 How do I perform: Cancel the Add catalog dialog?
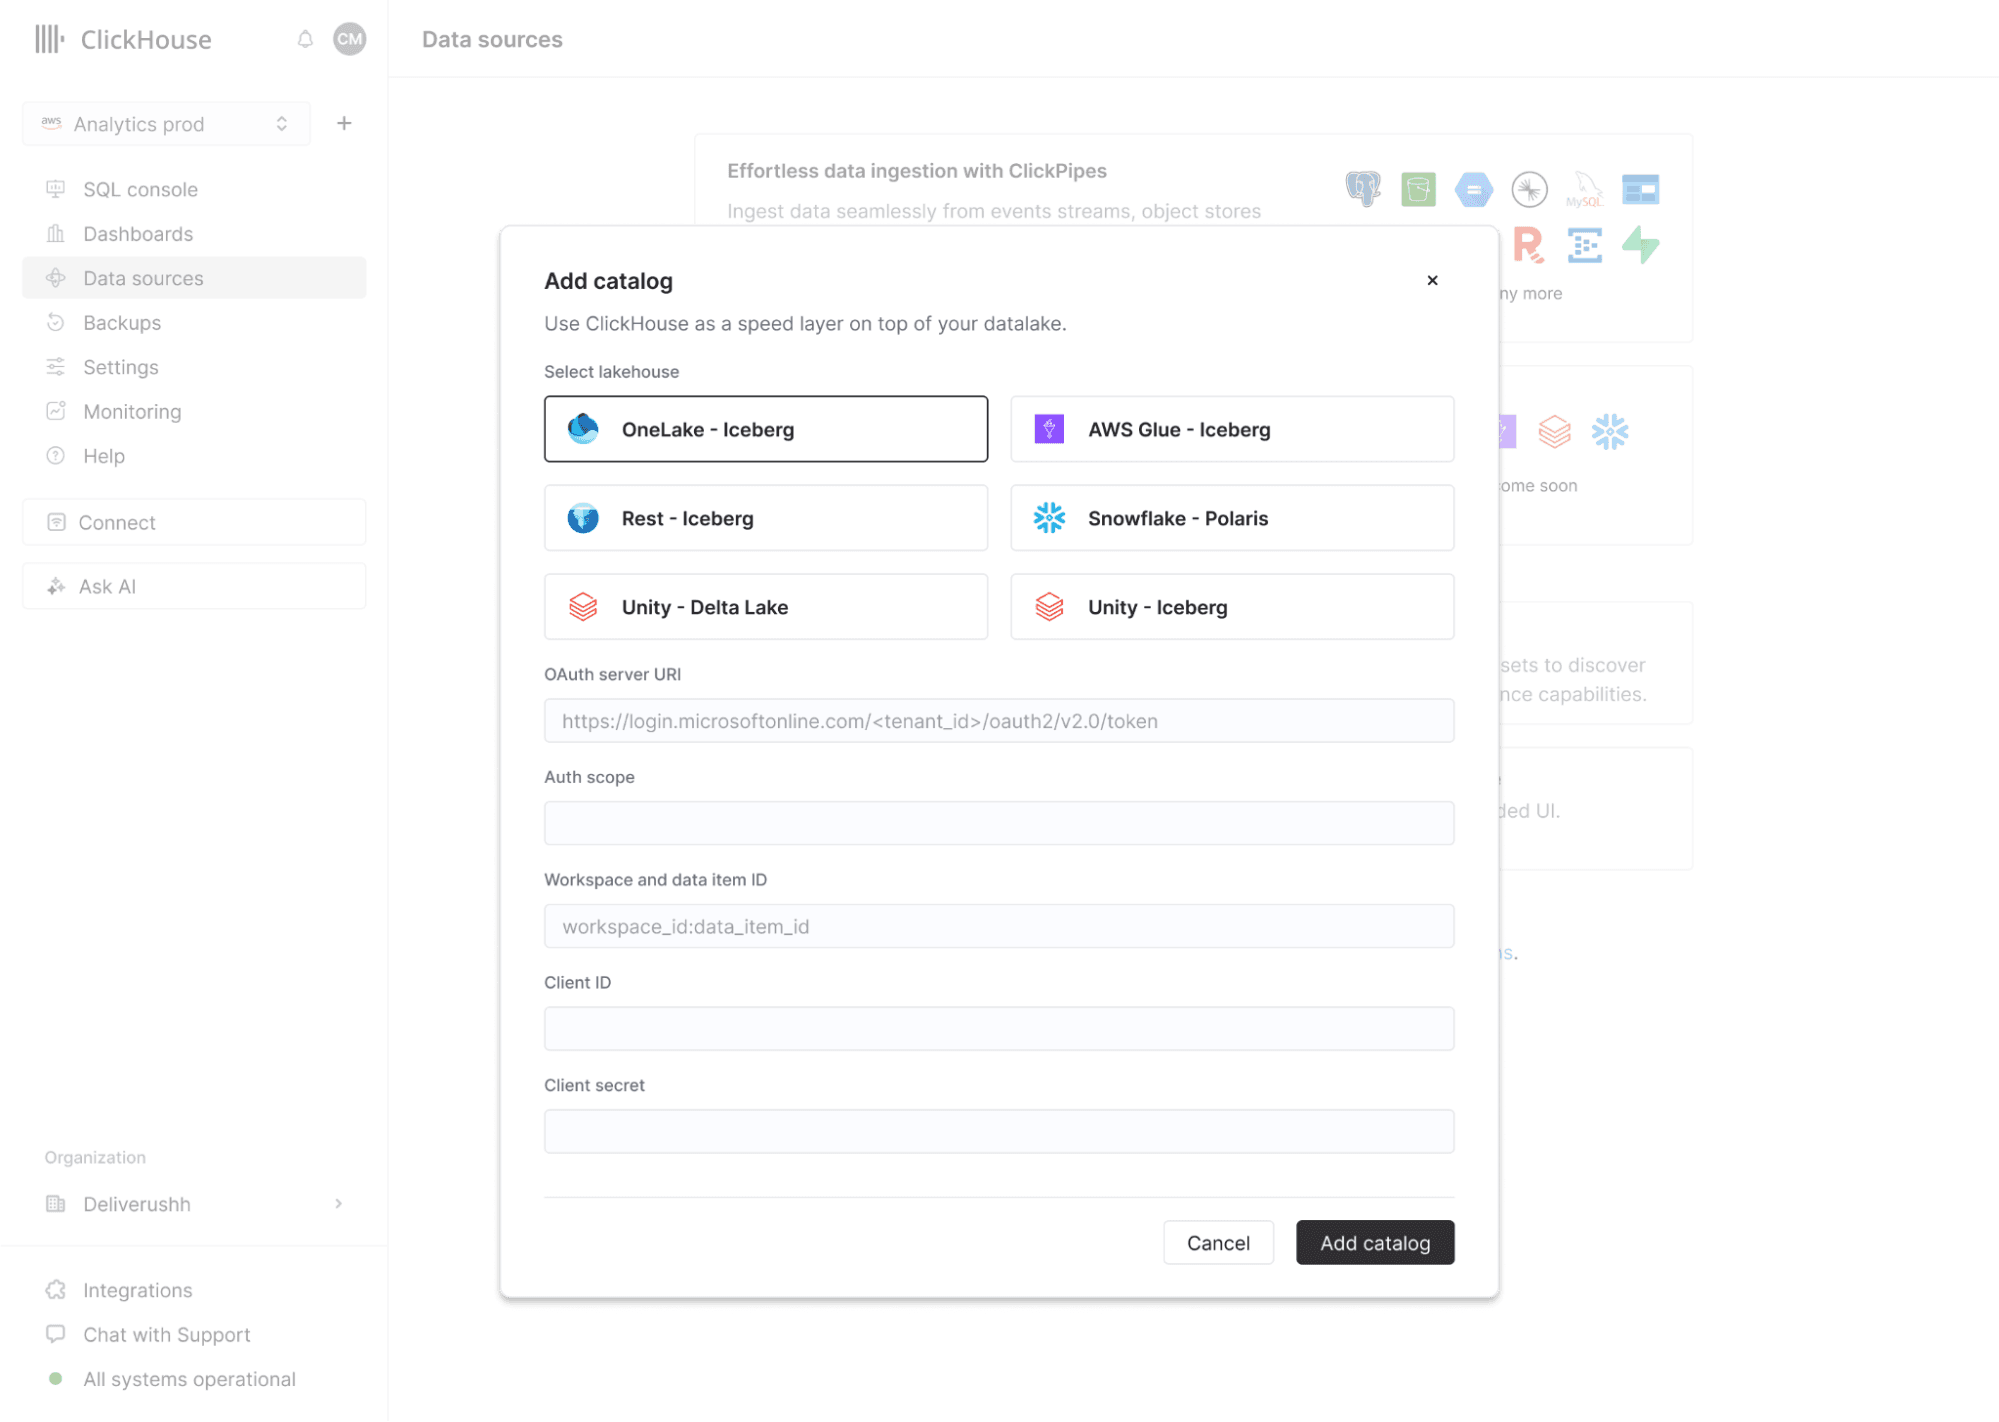click(x=1217, y=1243)
